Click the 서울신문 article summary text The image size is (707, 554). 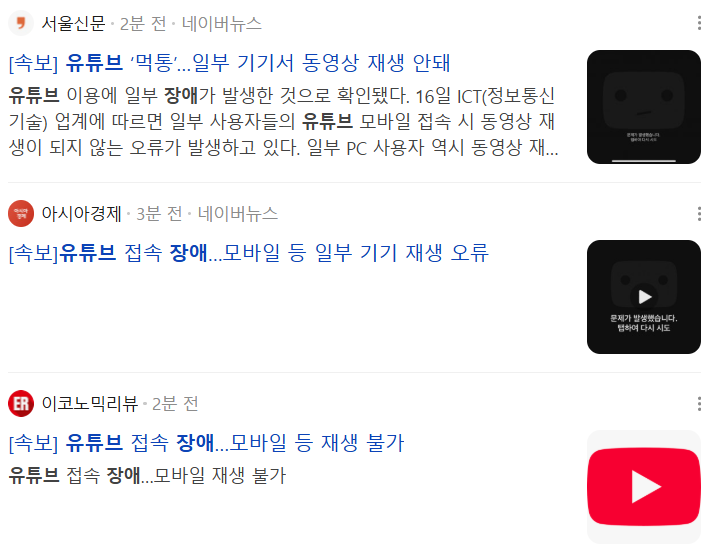[x=284, y=121]
